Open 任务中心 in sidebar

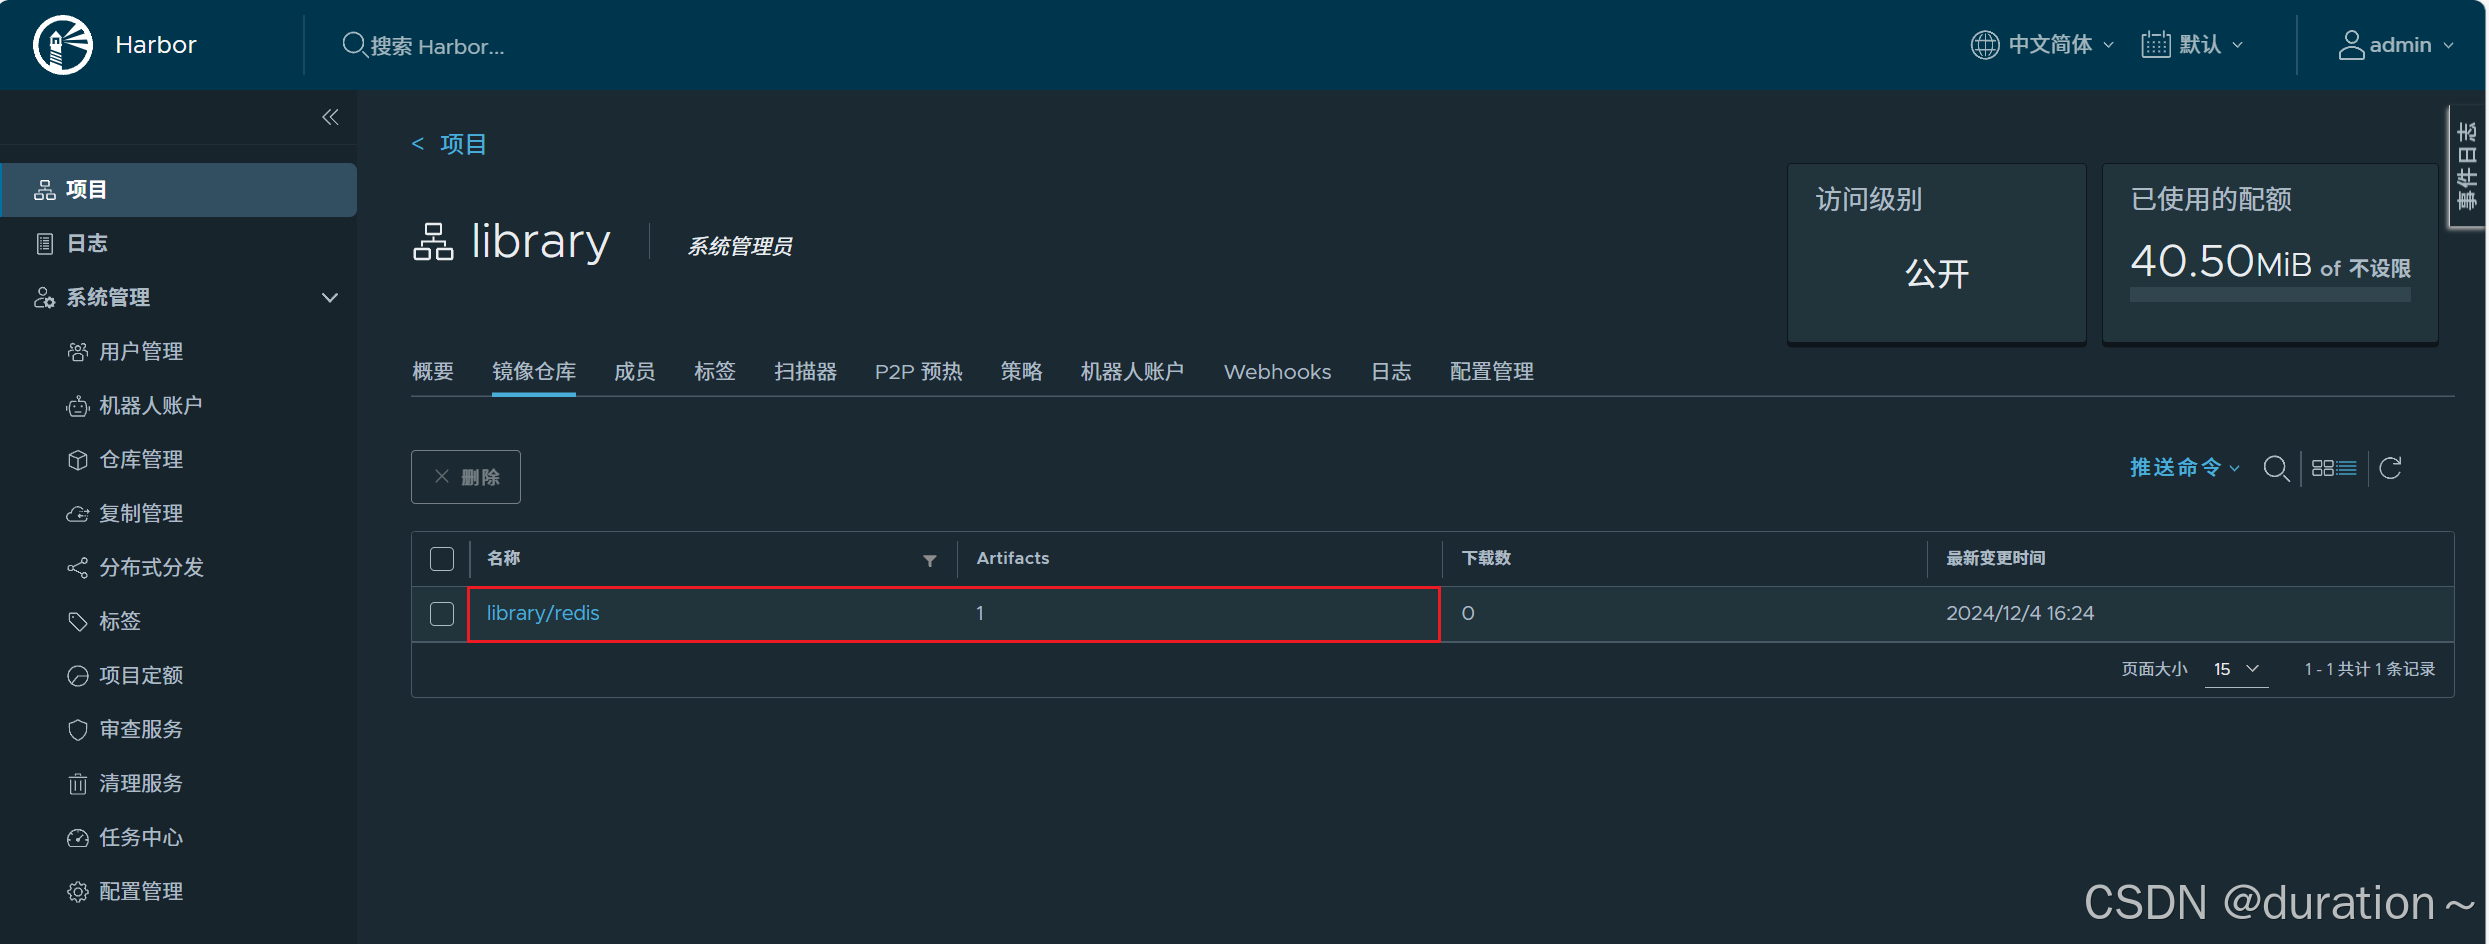[x=141, y=837]
